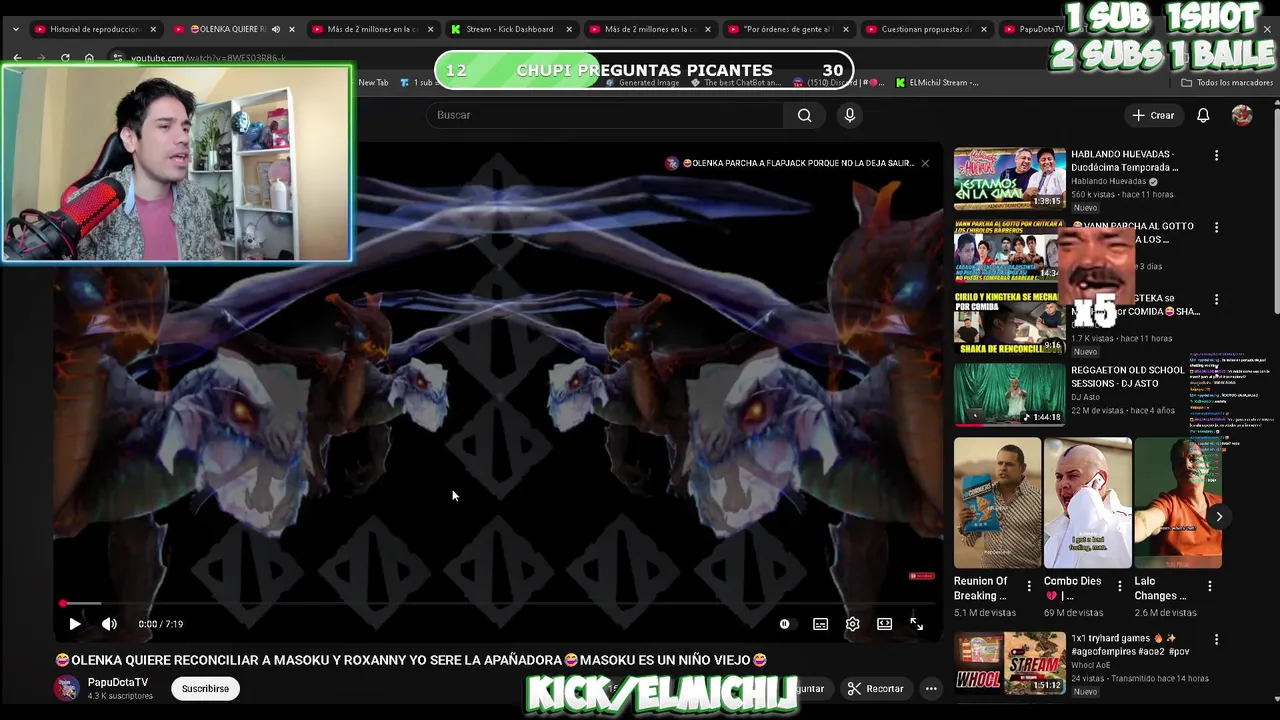The height and width of the screenshot is (720, 1280).
Task: Open the New Tab bookmark
Action: pos(373,83)
